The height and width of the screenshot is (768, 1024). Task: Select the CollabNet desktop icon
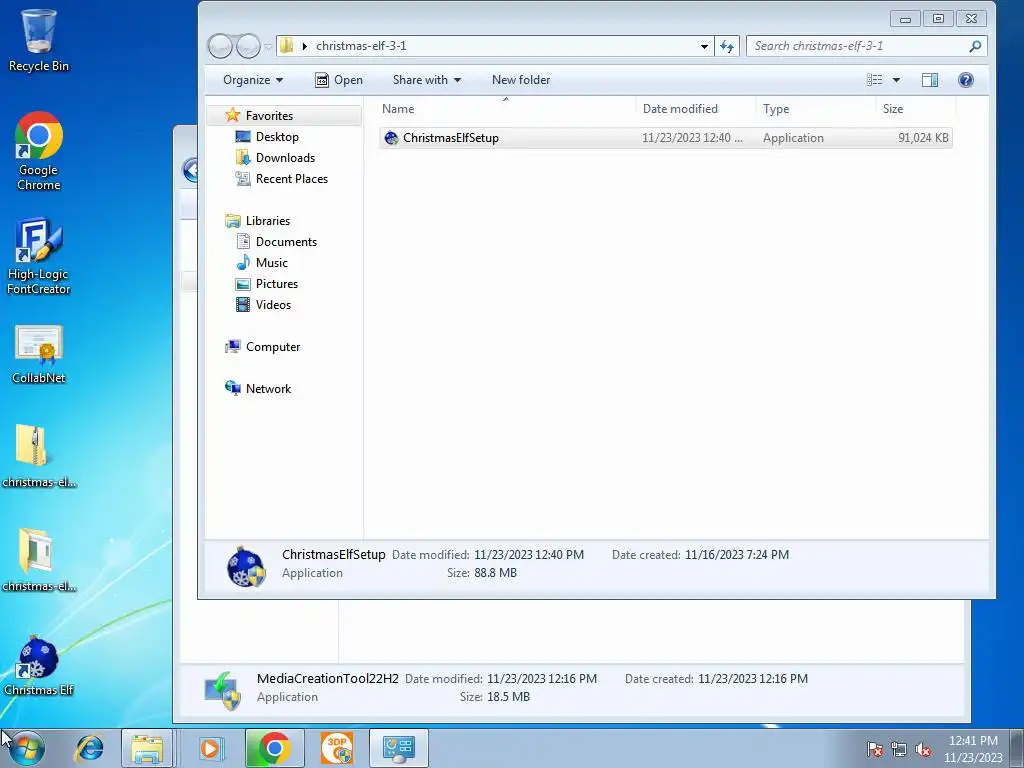point(39,354)
